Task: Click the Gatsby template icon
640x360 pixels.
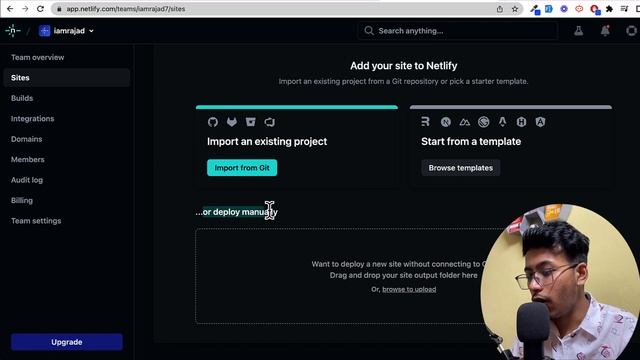Action: [x=484, y=122]
